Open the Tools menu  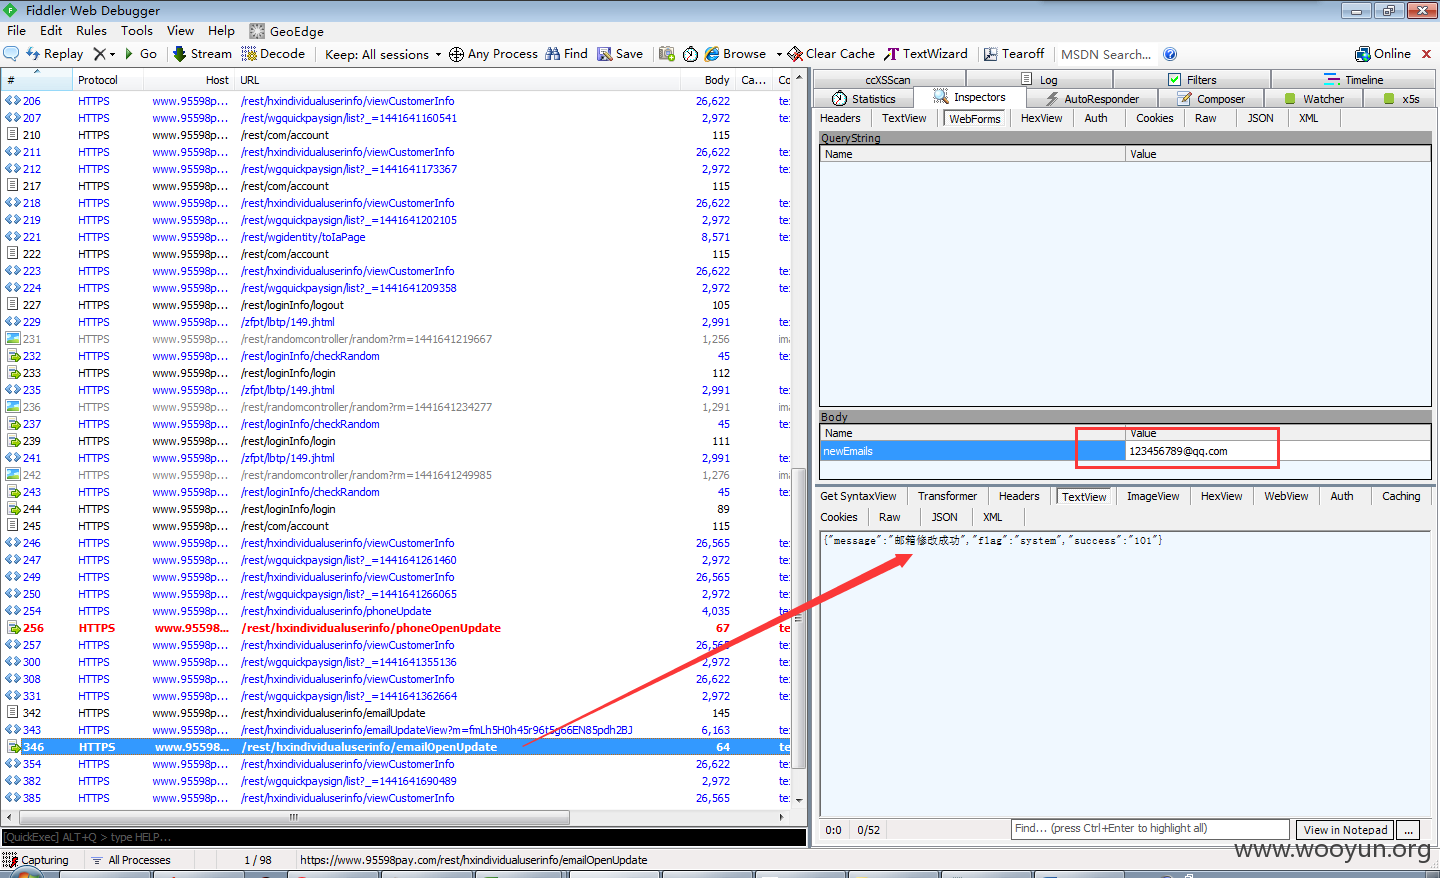(x=137, y=31)
